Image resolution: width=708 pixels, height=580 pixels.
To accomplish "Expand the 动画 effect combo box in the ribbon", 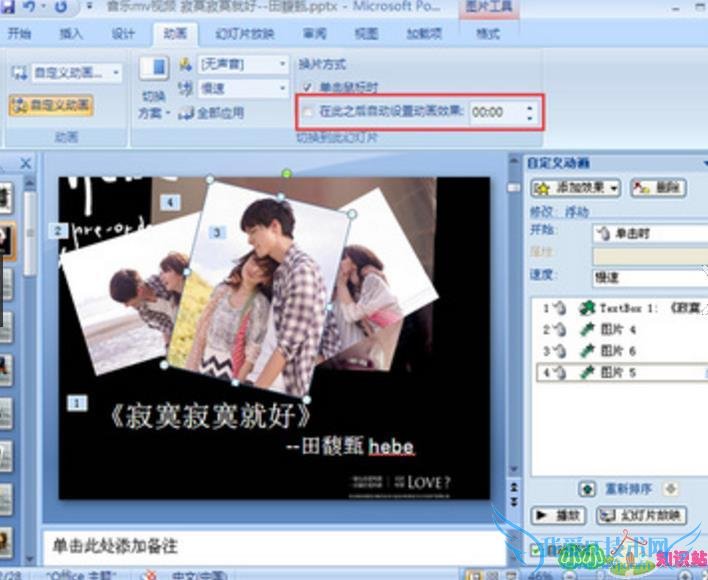I will pyautogui.click(x=116, y=73).
